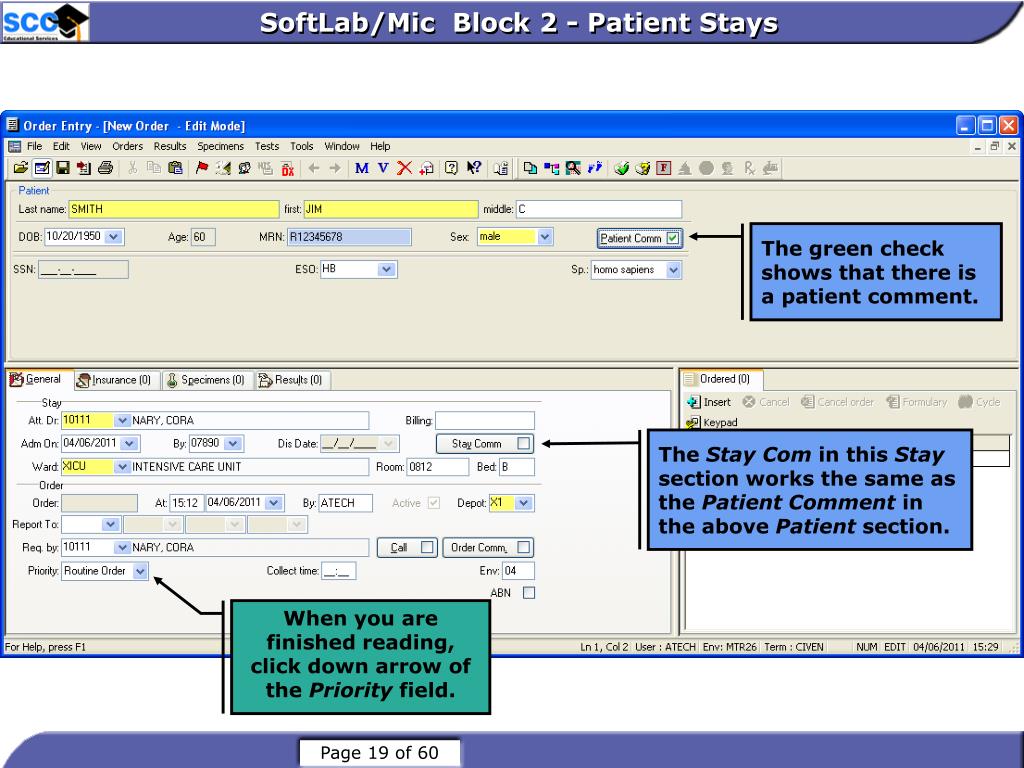Click the red F toolbar icon
This screenshot has height=768, width=1024.
coord(664,168)
